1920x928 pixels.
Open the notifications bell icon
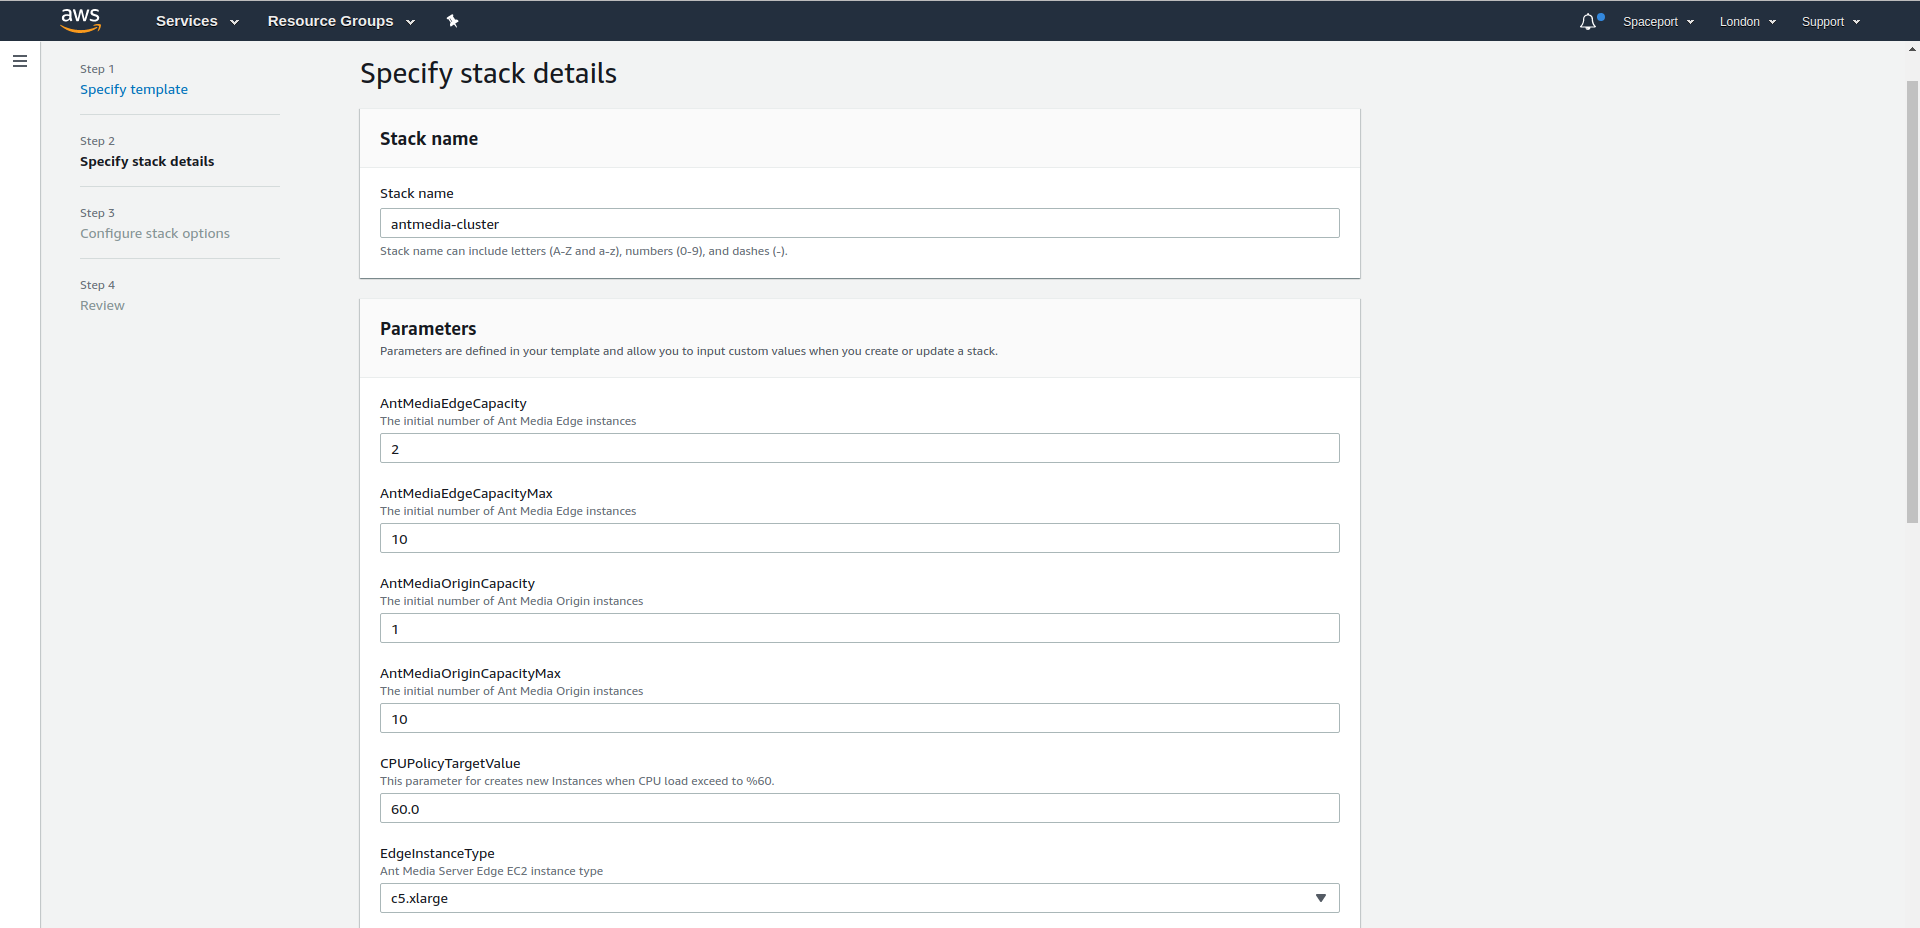pos(1589,21)
